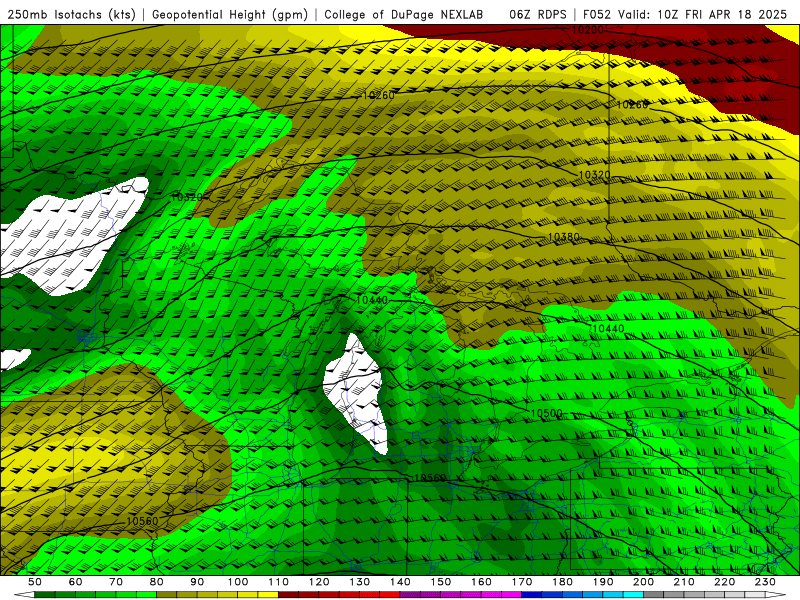
Task: Click the large white low-wind area with 10320 contour
Action: [69, 237]
